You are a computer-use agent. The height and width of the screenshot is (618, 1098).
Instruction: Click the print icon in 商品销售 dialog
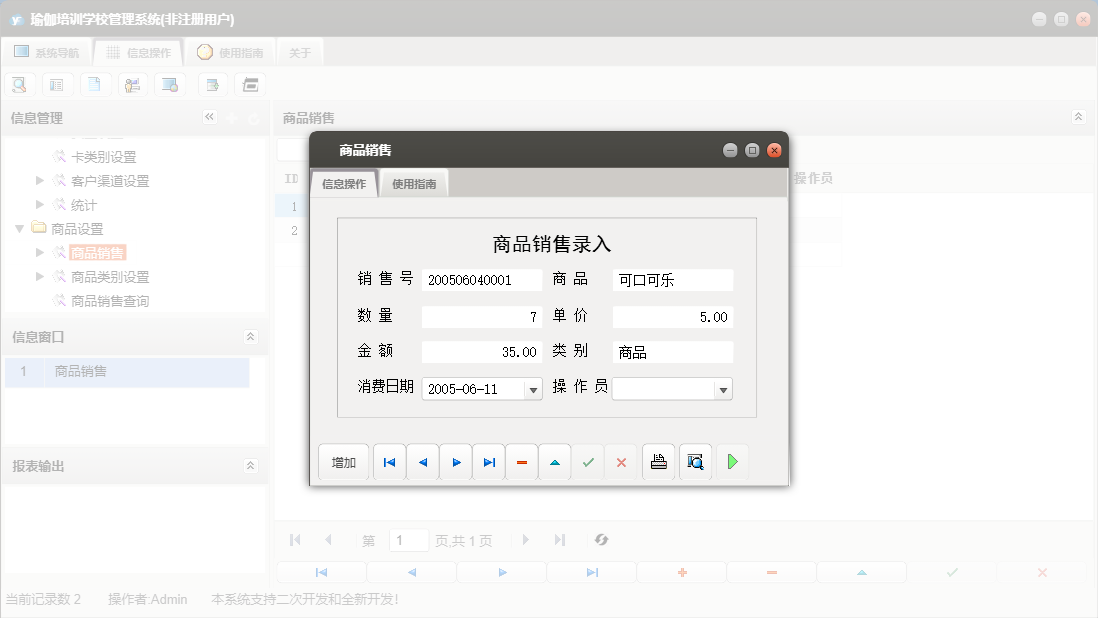(658, 461)
